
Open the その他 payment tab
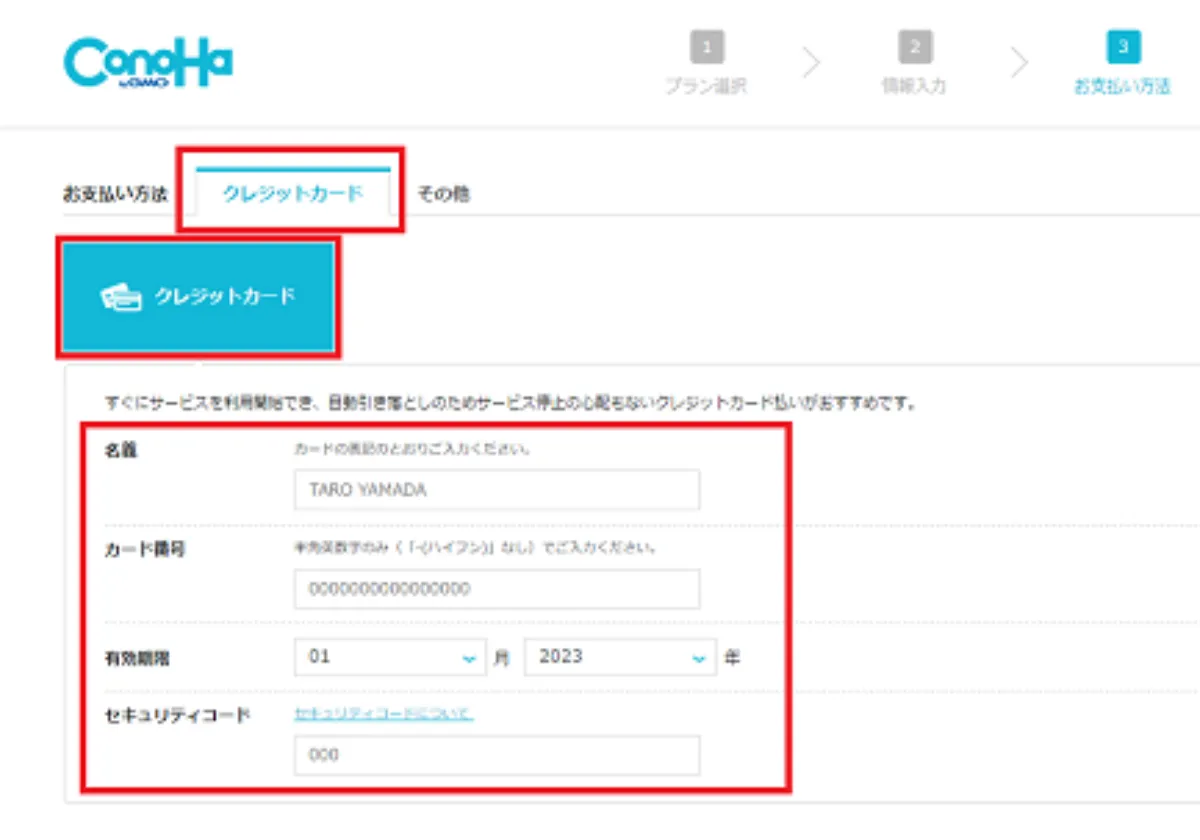(x=443, y=194)
